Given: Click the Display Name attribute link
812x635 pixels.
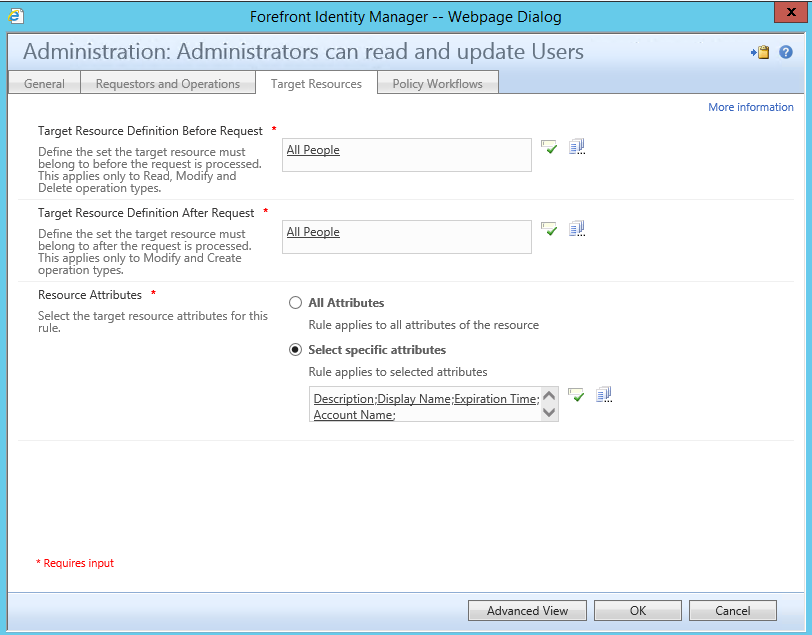Looking at the screenshot, I should [414, 399].
